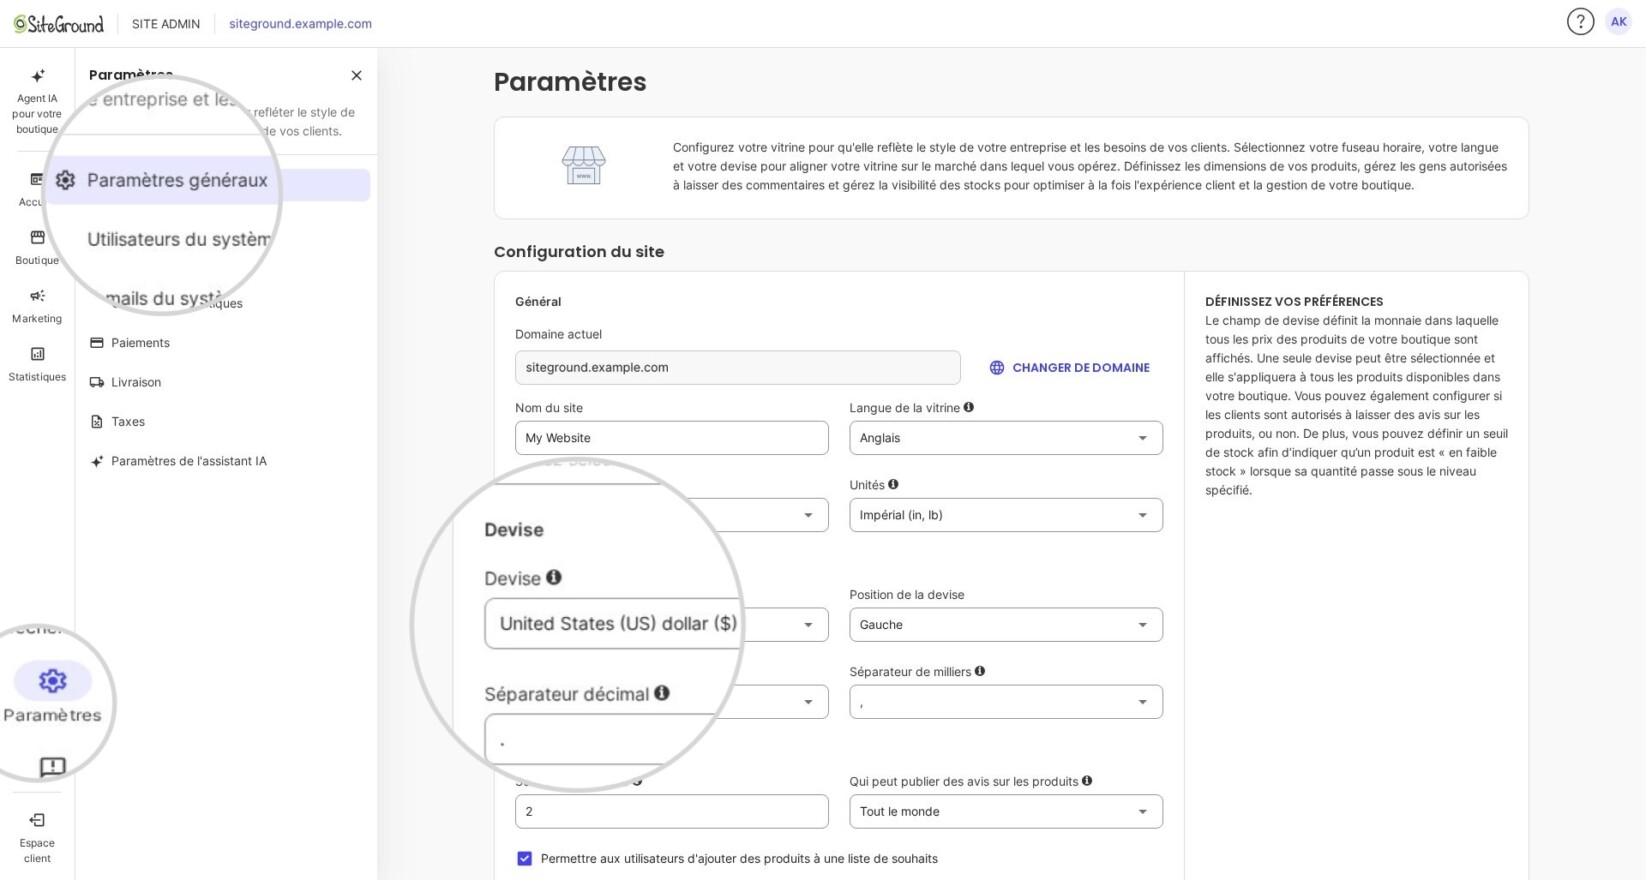Click the field containing value 2
This screenshot has height=880, width=1646.
tap(672, 812)
